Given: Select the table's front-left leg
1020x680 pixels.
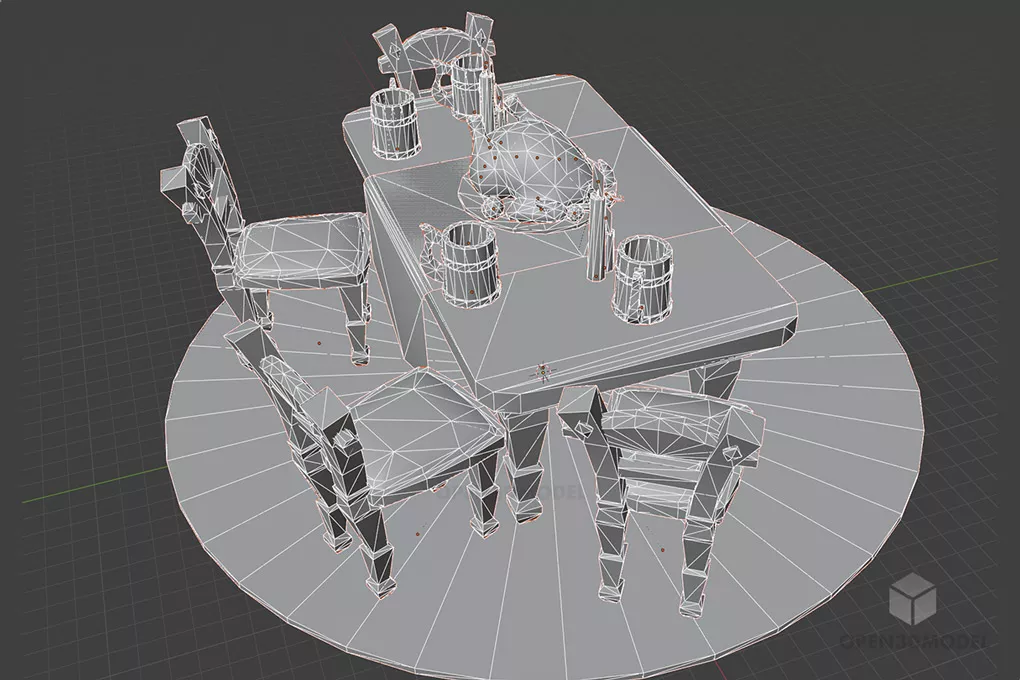Looking at the screenshot, I should tap(524, 465).
